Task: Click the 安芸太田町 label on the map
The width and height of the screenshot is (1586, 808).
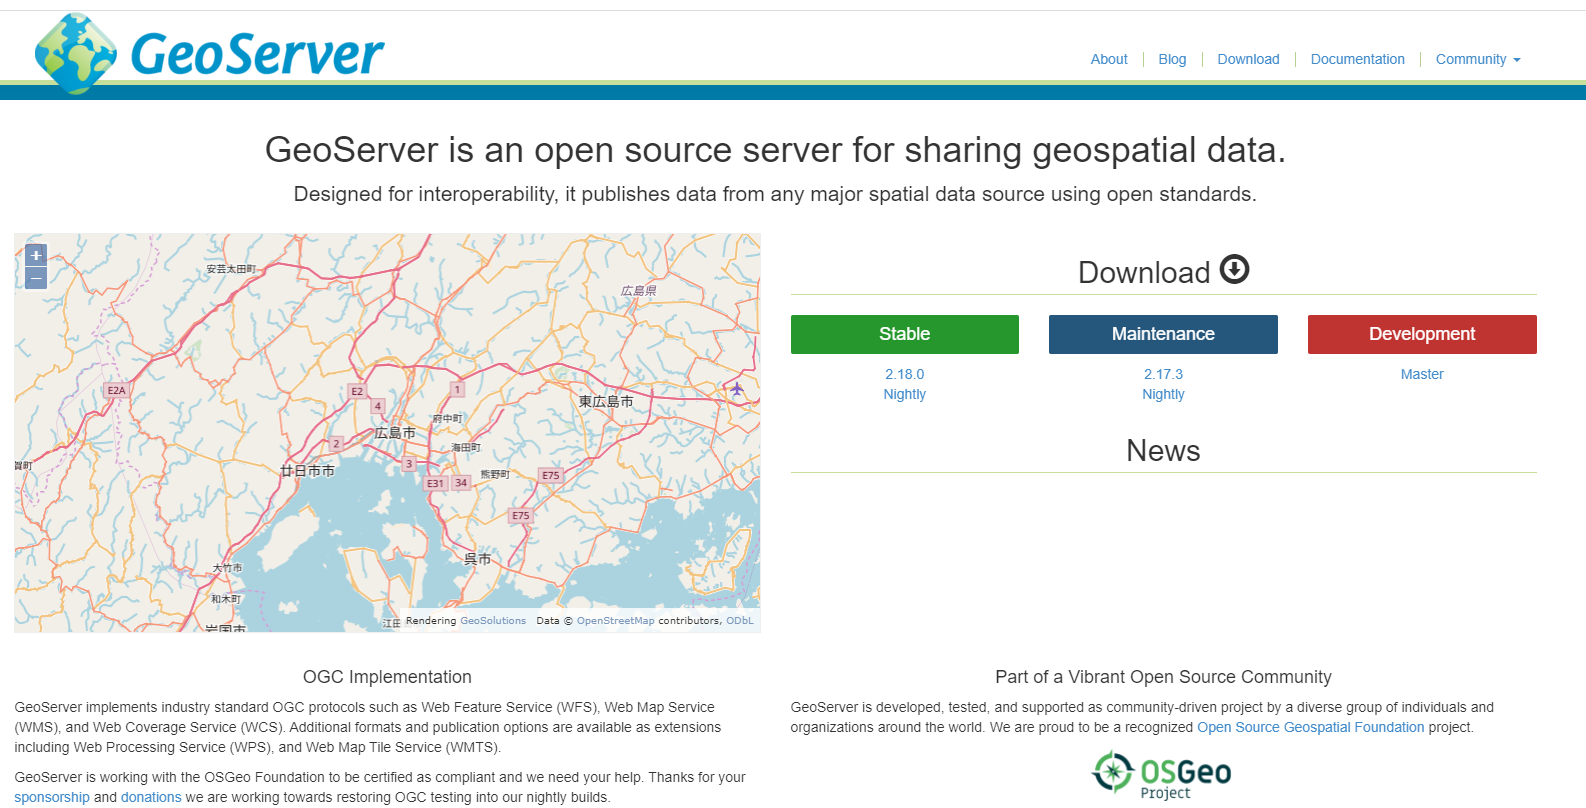Action: click(x=231, y=269)
